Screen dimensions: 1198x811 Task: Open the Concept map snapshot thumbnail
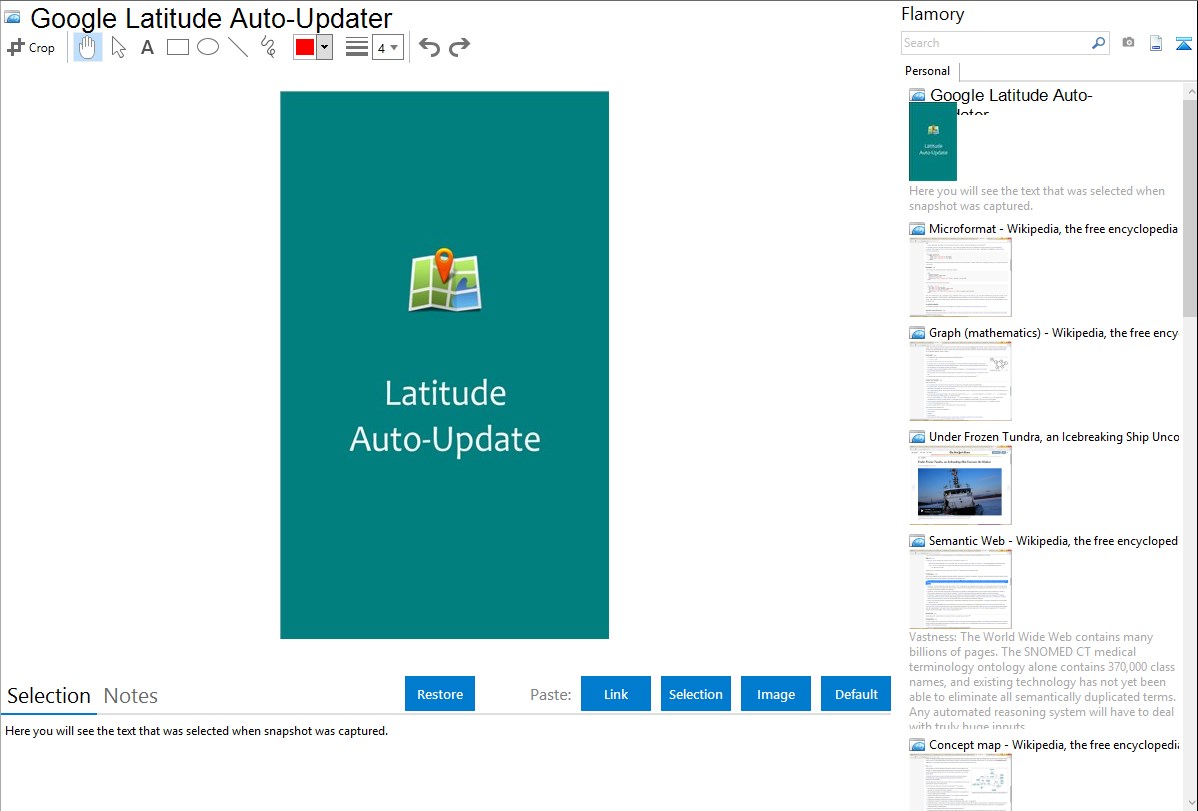pos(960,782)
